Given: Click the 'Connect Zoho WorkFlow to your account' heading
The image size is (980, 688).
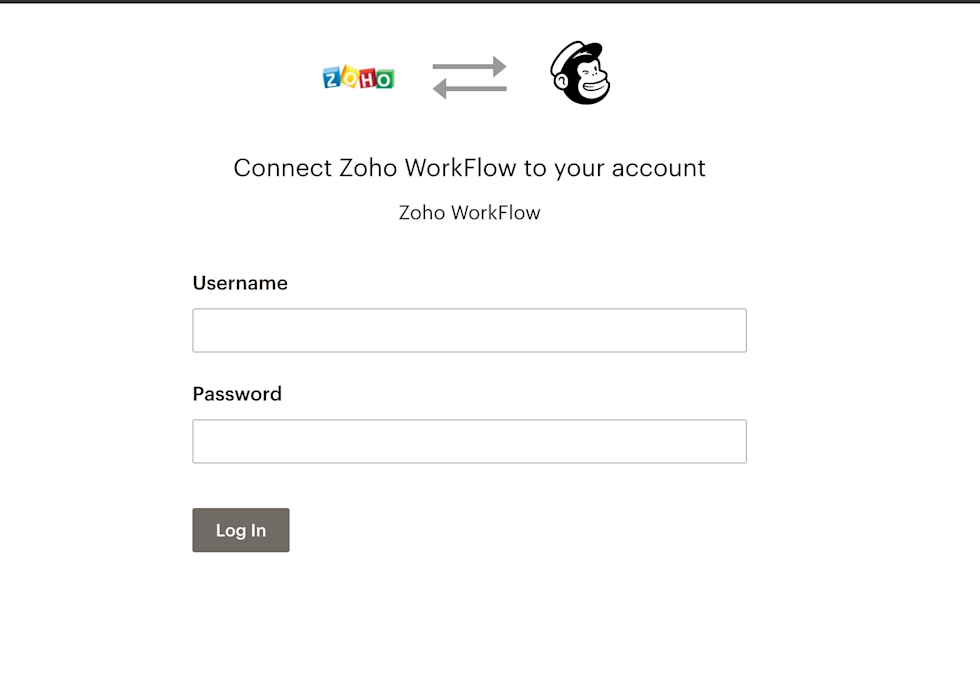Looking at the screenshot, I should [x=469, y=167].
